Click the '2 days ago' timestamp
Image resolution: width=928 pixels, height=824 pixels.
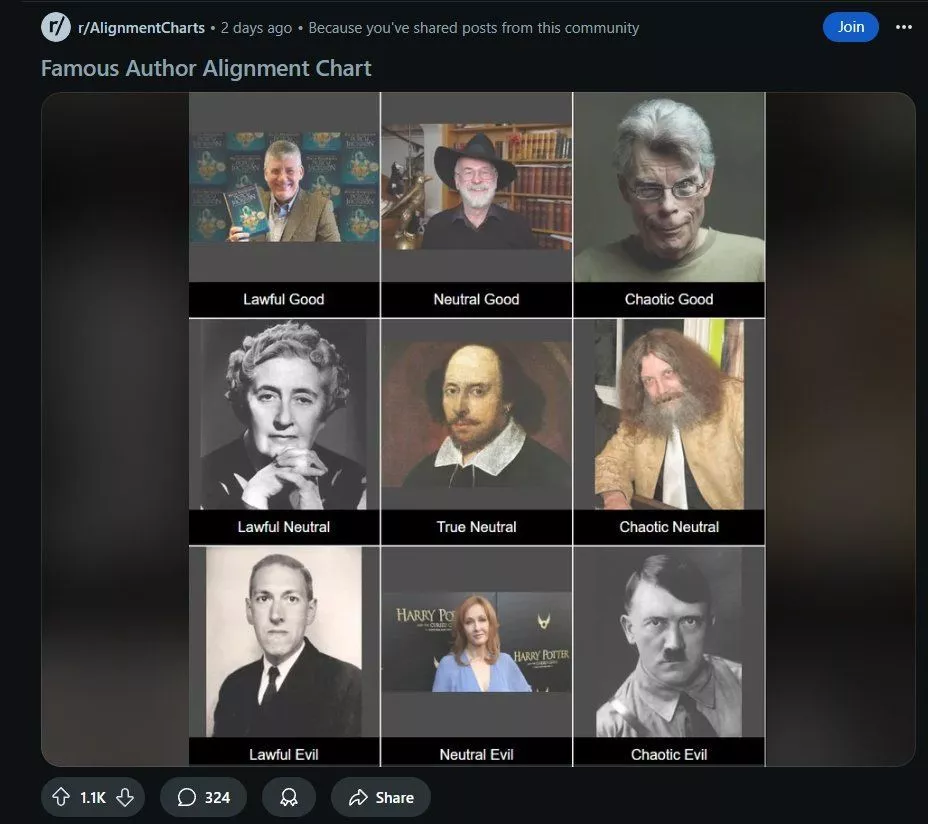click(256, 28)
